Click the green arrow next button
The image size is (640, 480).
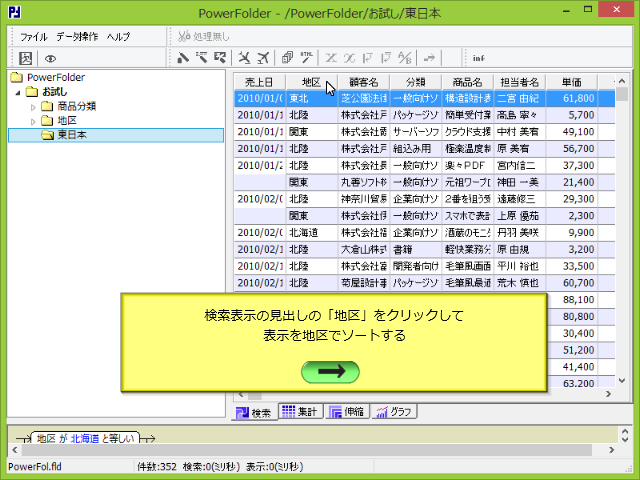pyautogui.click(x=330, y=372)
